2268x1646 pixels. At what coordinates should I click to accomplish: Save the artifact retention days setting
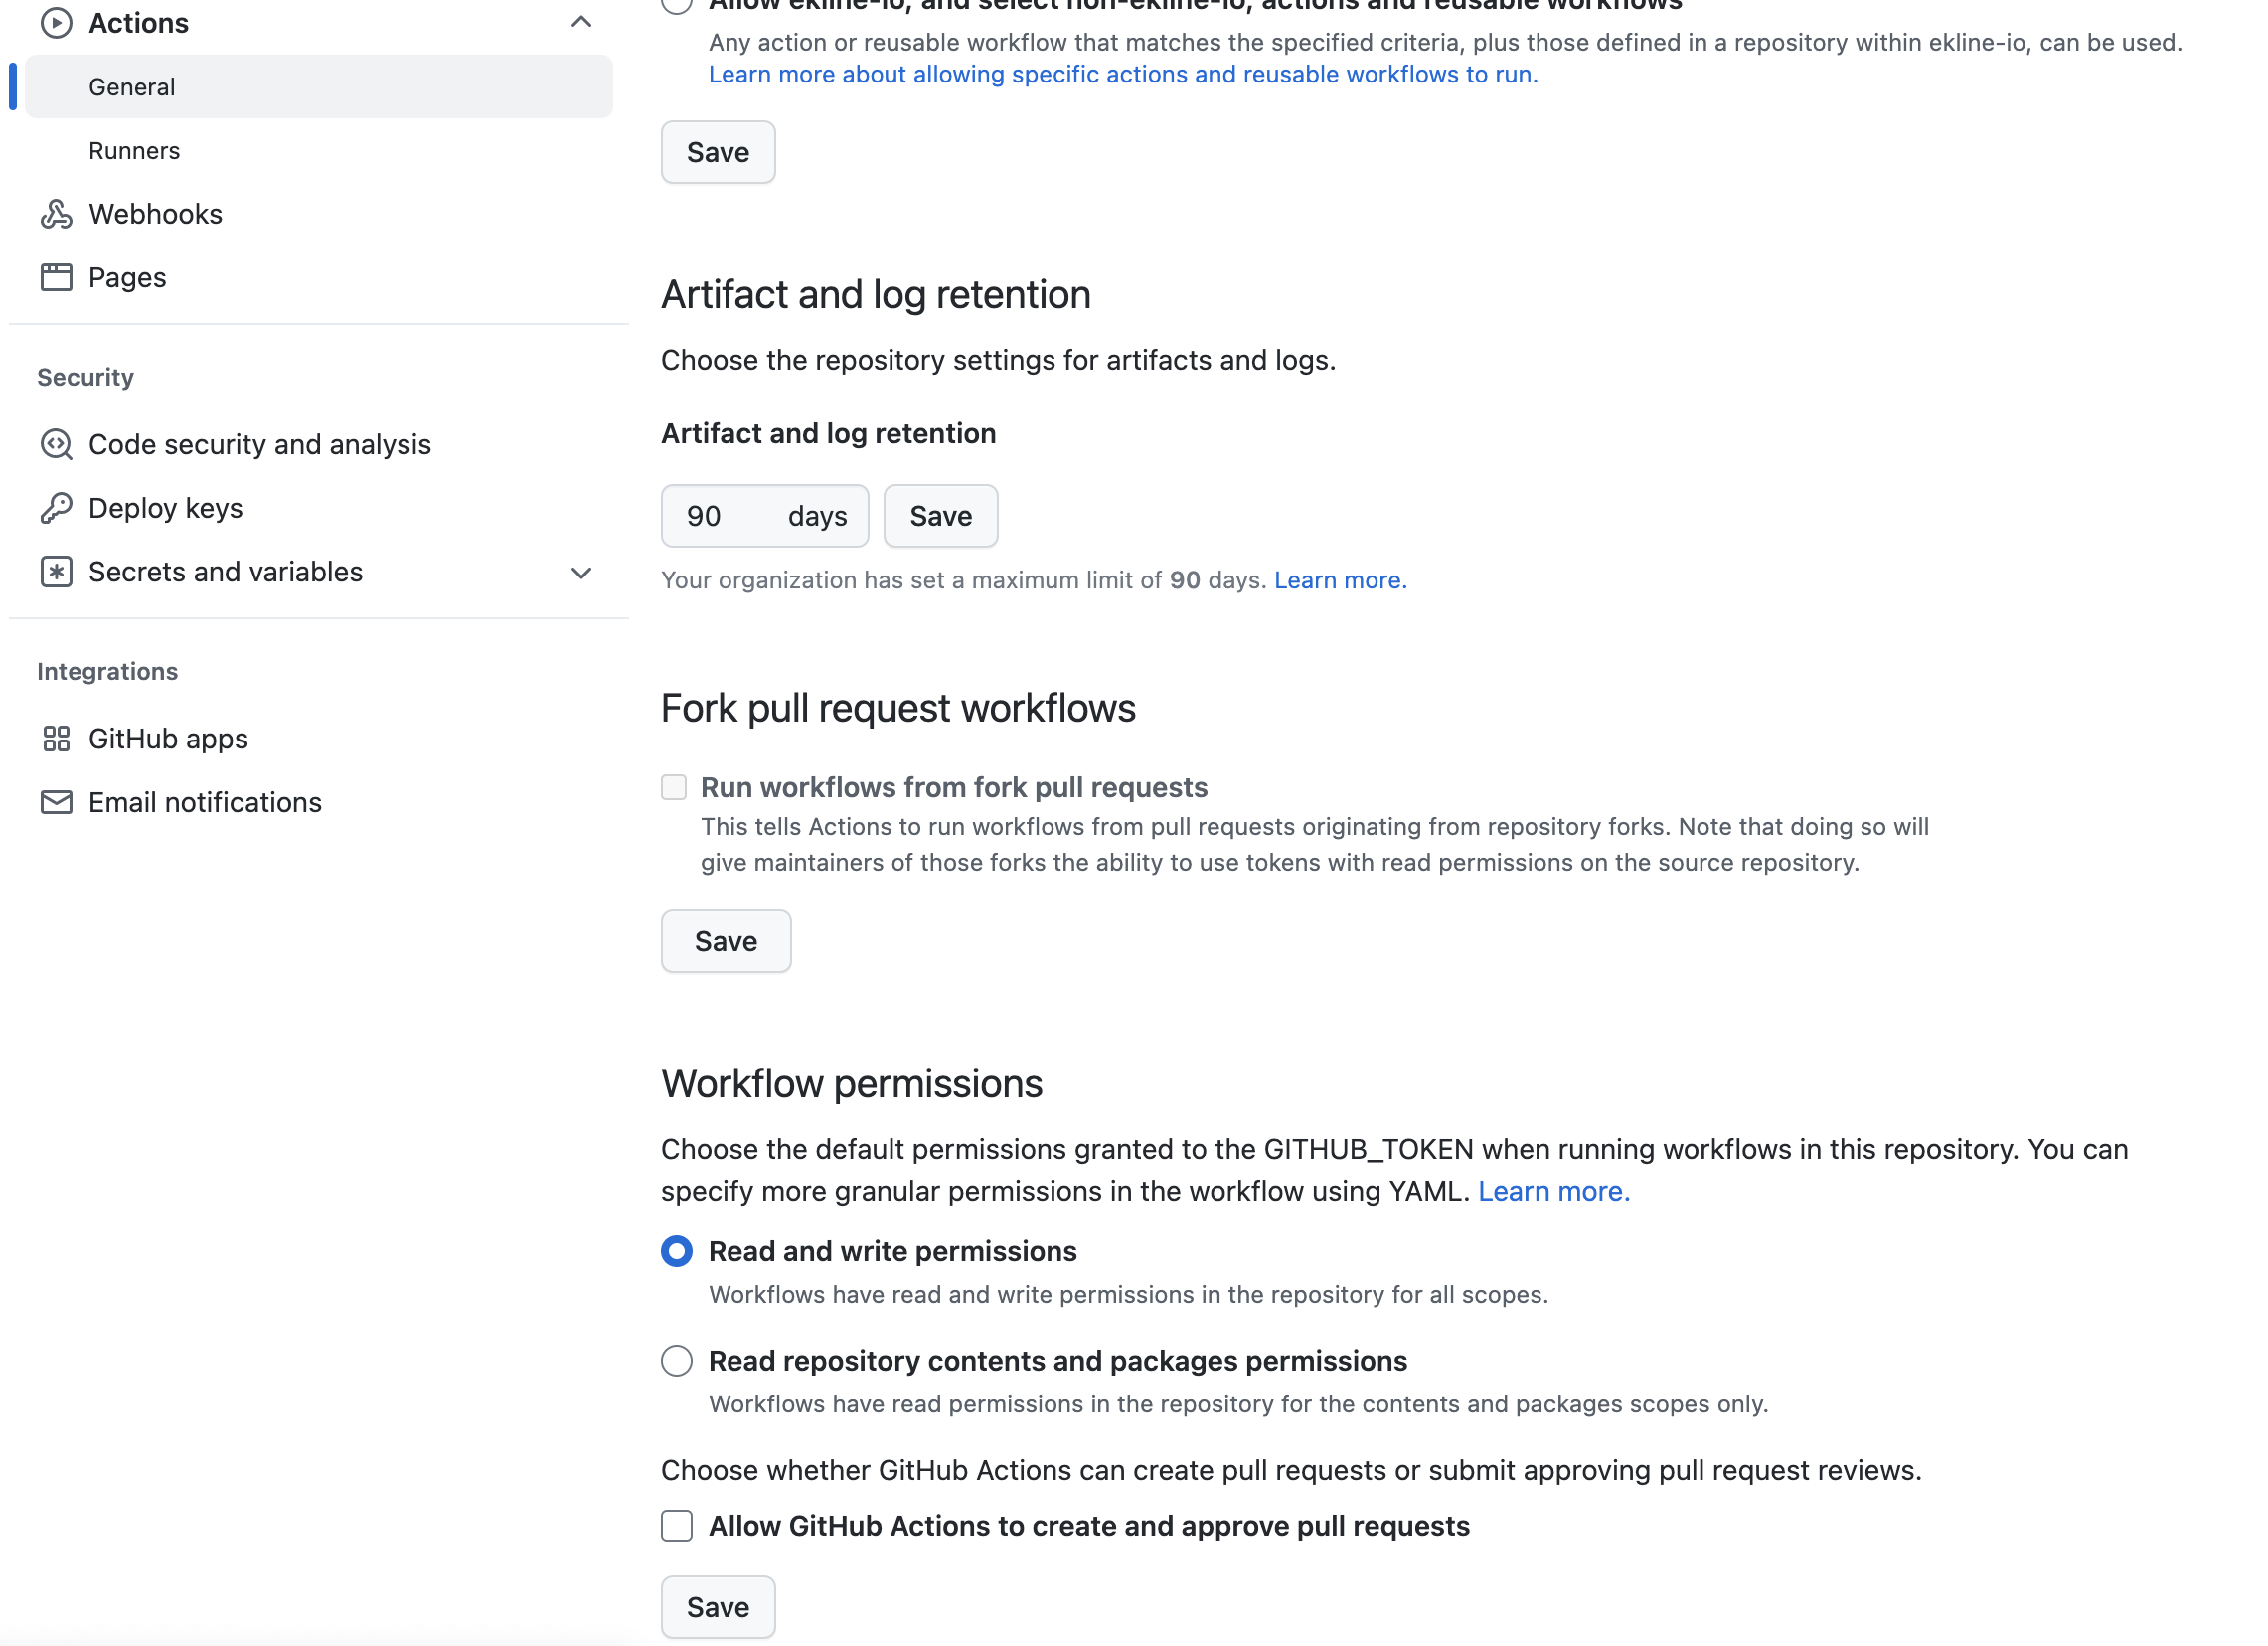point(940,516)
